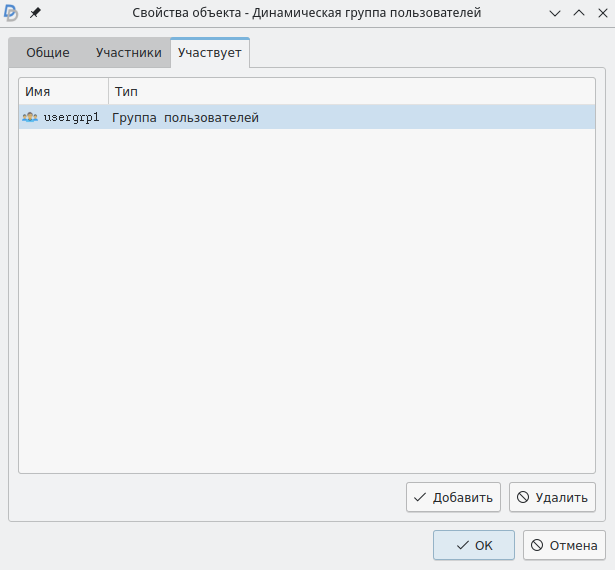Sort list by Имя column header
Image resolution: width=615 pixels, height=570 pixels.
(62, 91)
